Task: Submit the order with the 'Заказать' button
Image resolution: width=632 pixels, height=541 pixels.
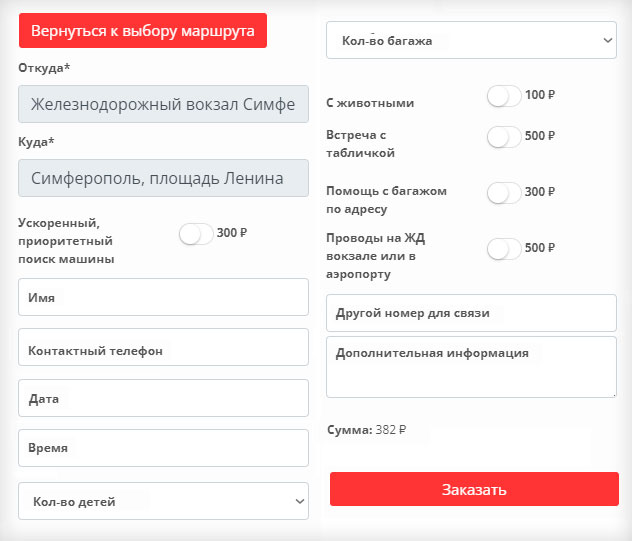Action: coord(474,489)
